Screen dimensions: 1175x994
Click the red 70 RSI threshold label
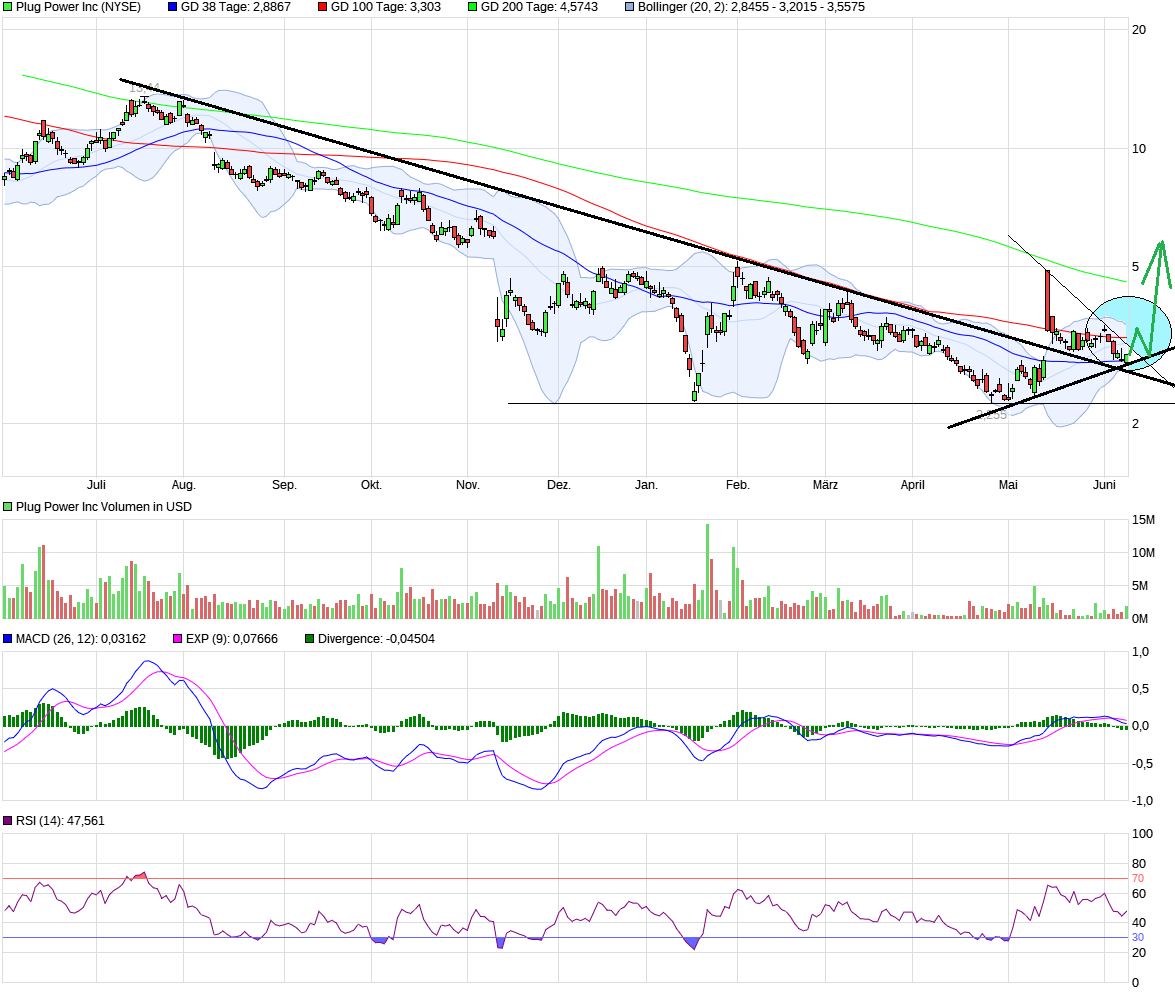click(x=1138, y=879)
